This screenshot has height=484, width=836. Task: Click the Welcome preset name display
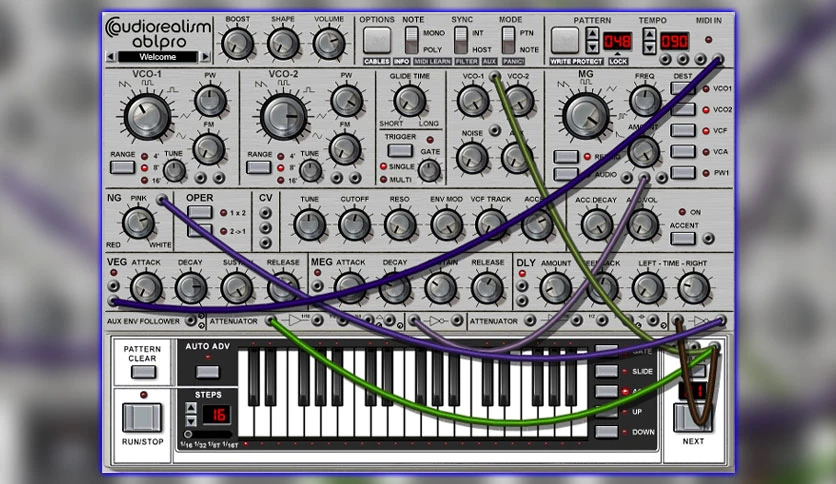(158, 57)
